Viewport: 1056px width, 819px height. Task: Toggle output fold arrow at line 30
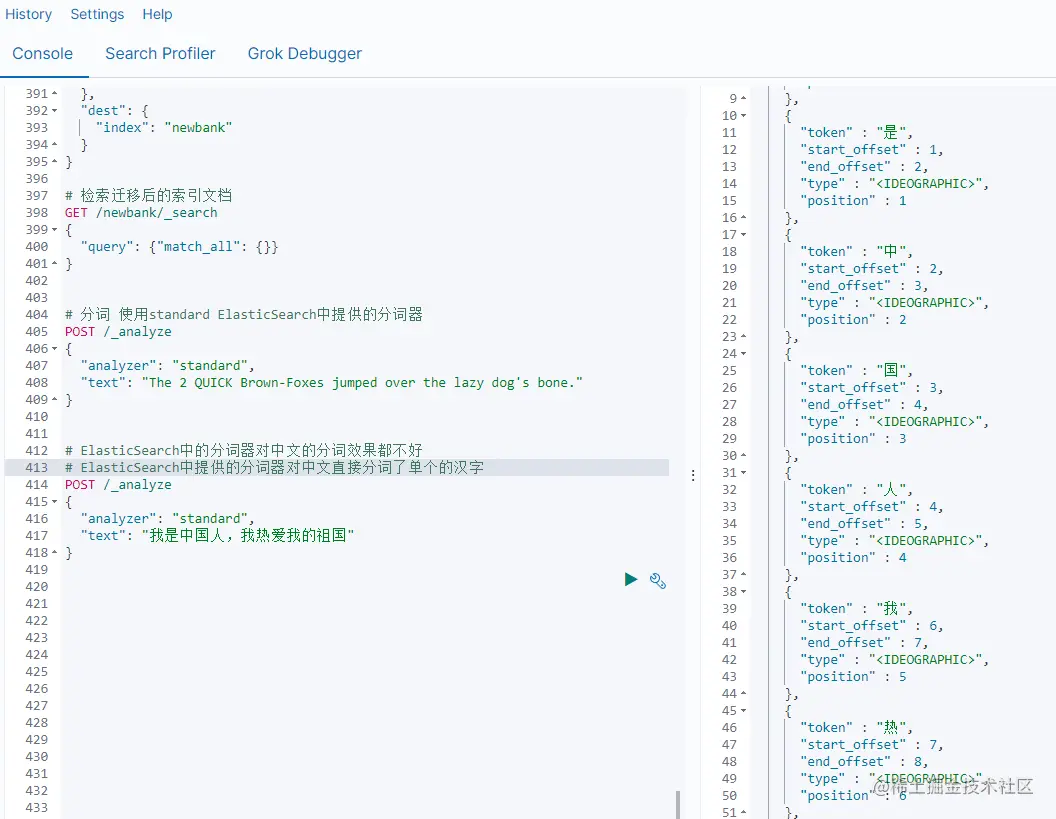(744, 456)
